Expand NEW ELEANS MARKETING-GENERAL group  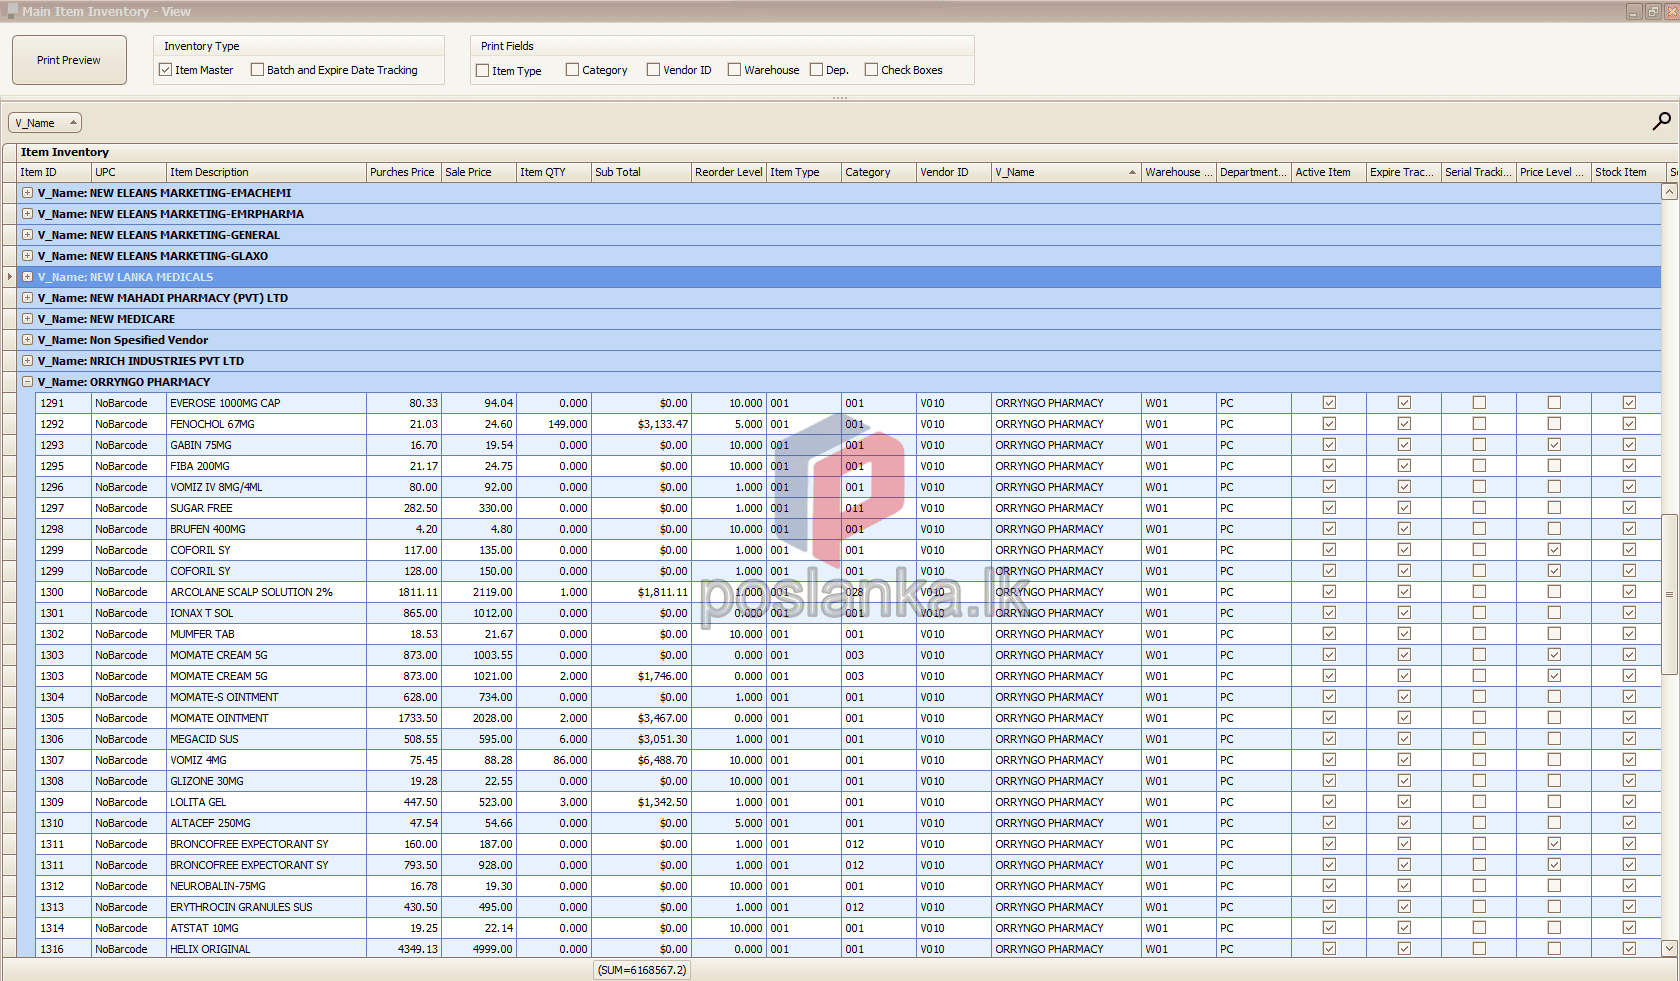(x=28, y=235)
